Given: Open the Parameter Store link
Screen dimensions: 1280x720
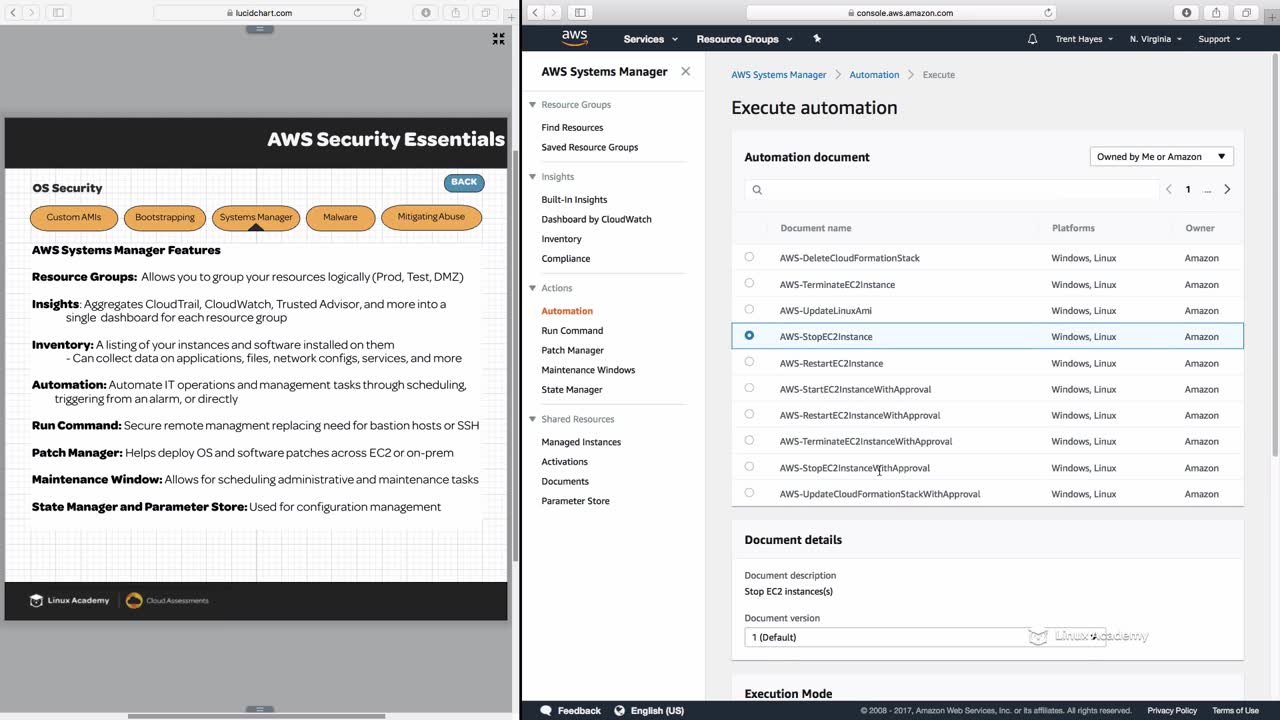Looking at the screenshot, I should (x=575, y=501).
